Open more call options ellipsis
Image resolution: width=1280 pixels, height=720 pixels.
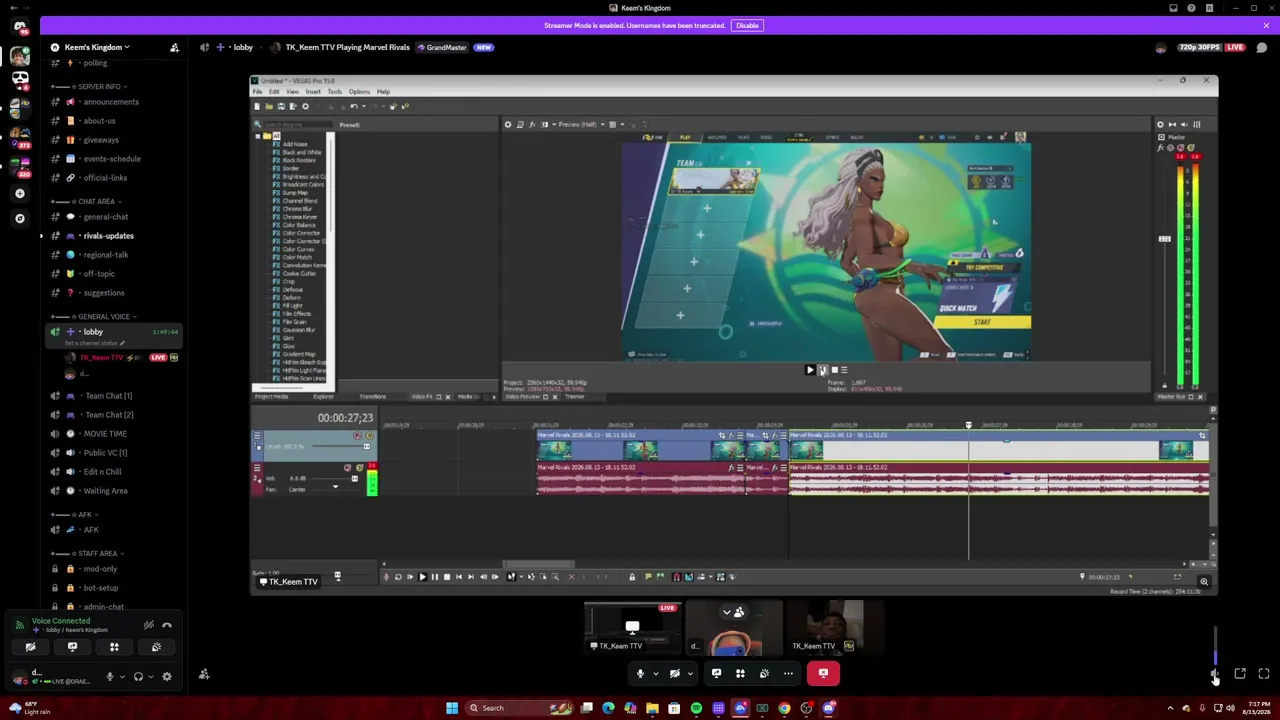click(788, 673)
